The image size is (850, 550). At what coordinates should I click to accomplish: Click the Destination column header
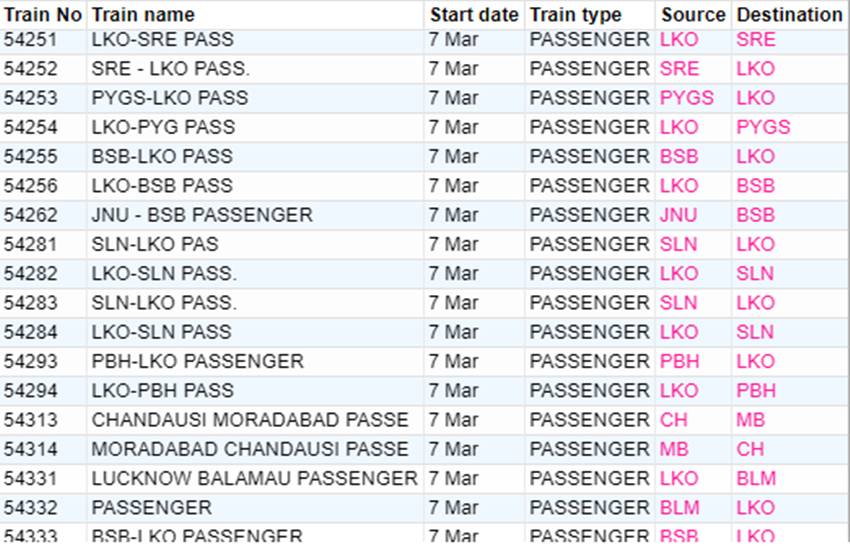tap(789, 15)
